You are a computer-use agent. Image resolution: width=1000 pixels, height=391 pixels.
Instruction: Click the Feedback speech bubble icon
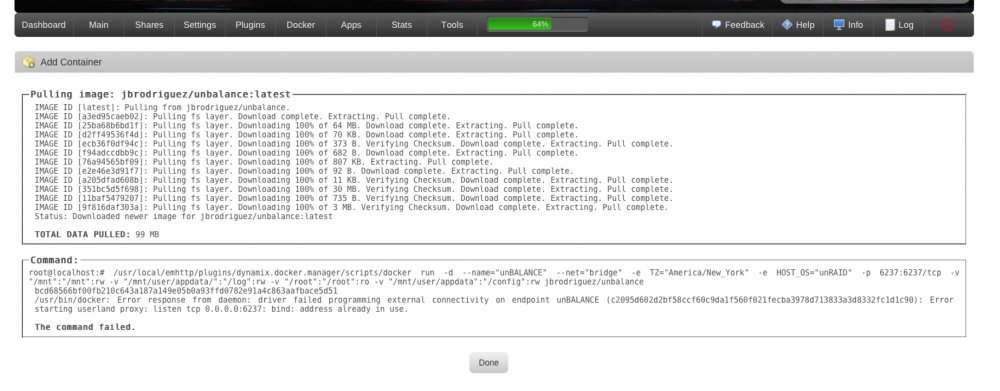coord(716,25)
